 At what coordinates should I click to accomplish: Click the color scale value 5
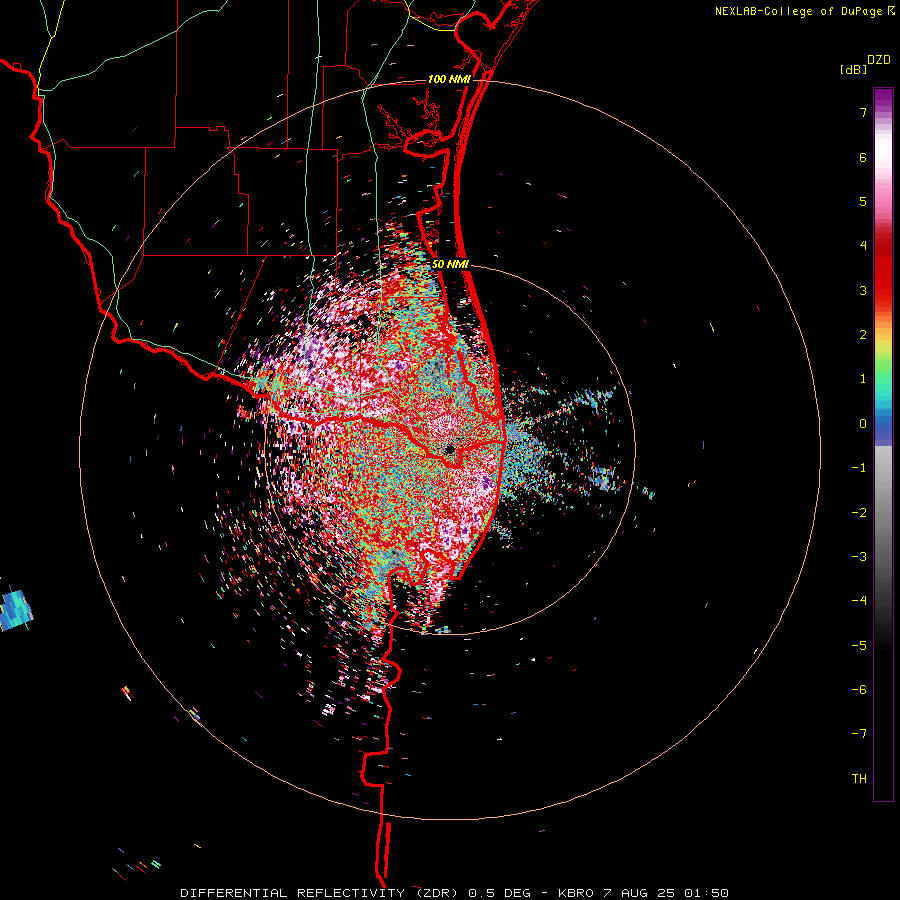click(x=863, y=201)
